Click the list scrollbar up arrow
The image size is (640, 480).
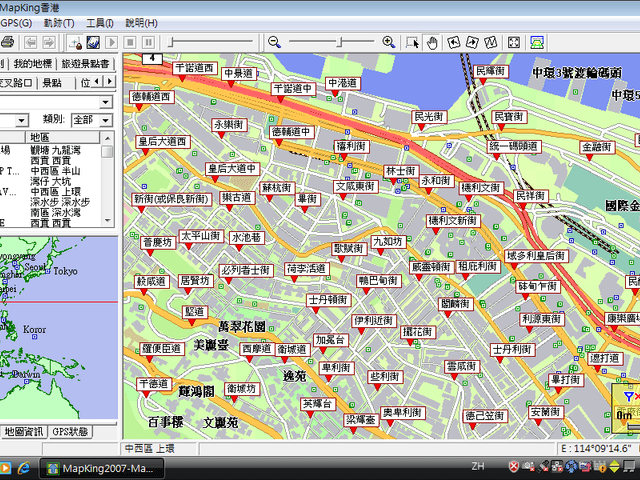107,138
